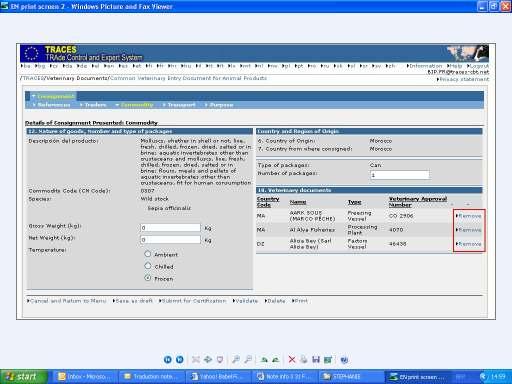The image size is (512, 384).
Task: Sort by Type column header
Action: coord(354,202)
